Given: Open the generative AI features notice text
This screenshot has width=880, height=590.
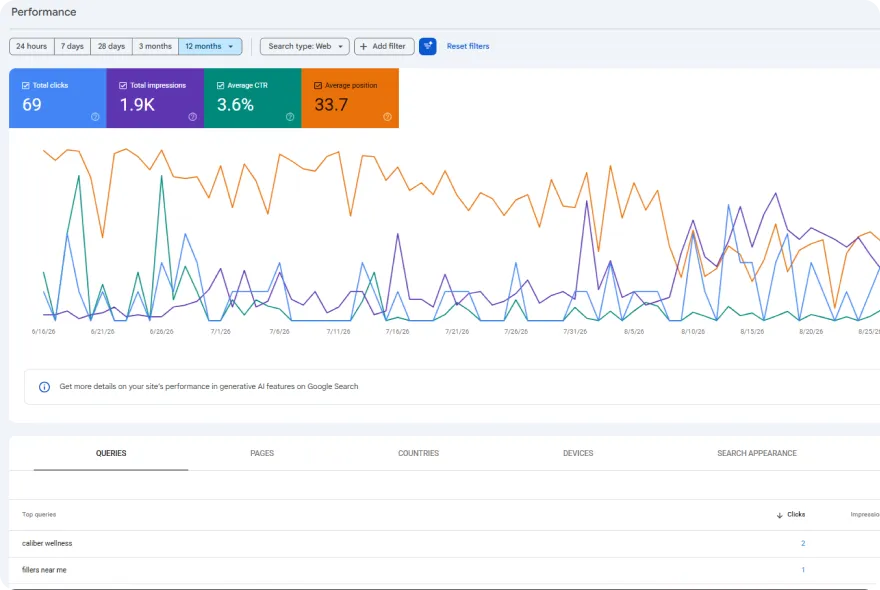Looking at the screenshot, I should click(x=209, y=387).
